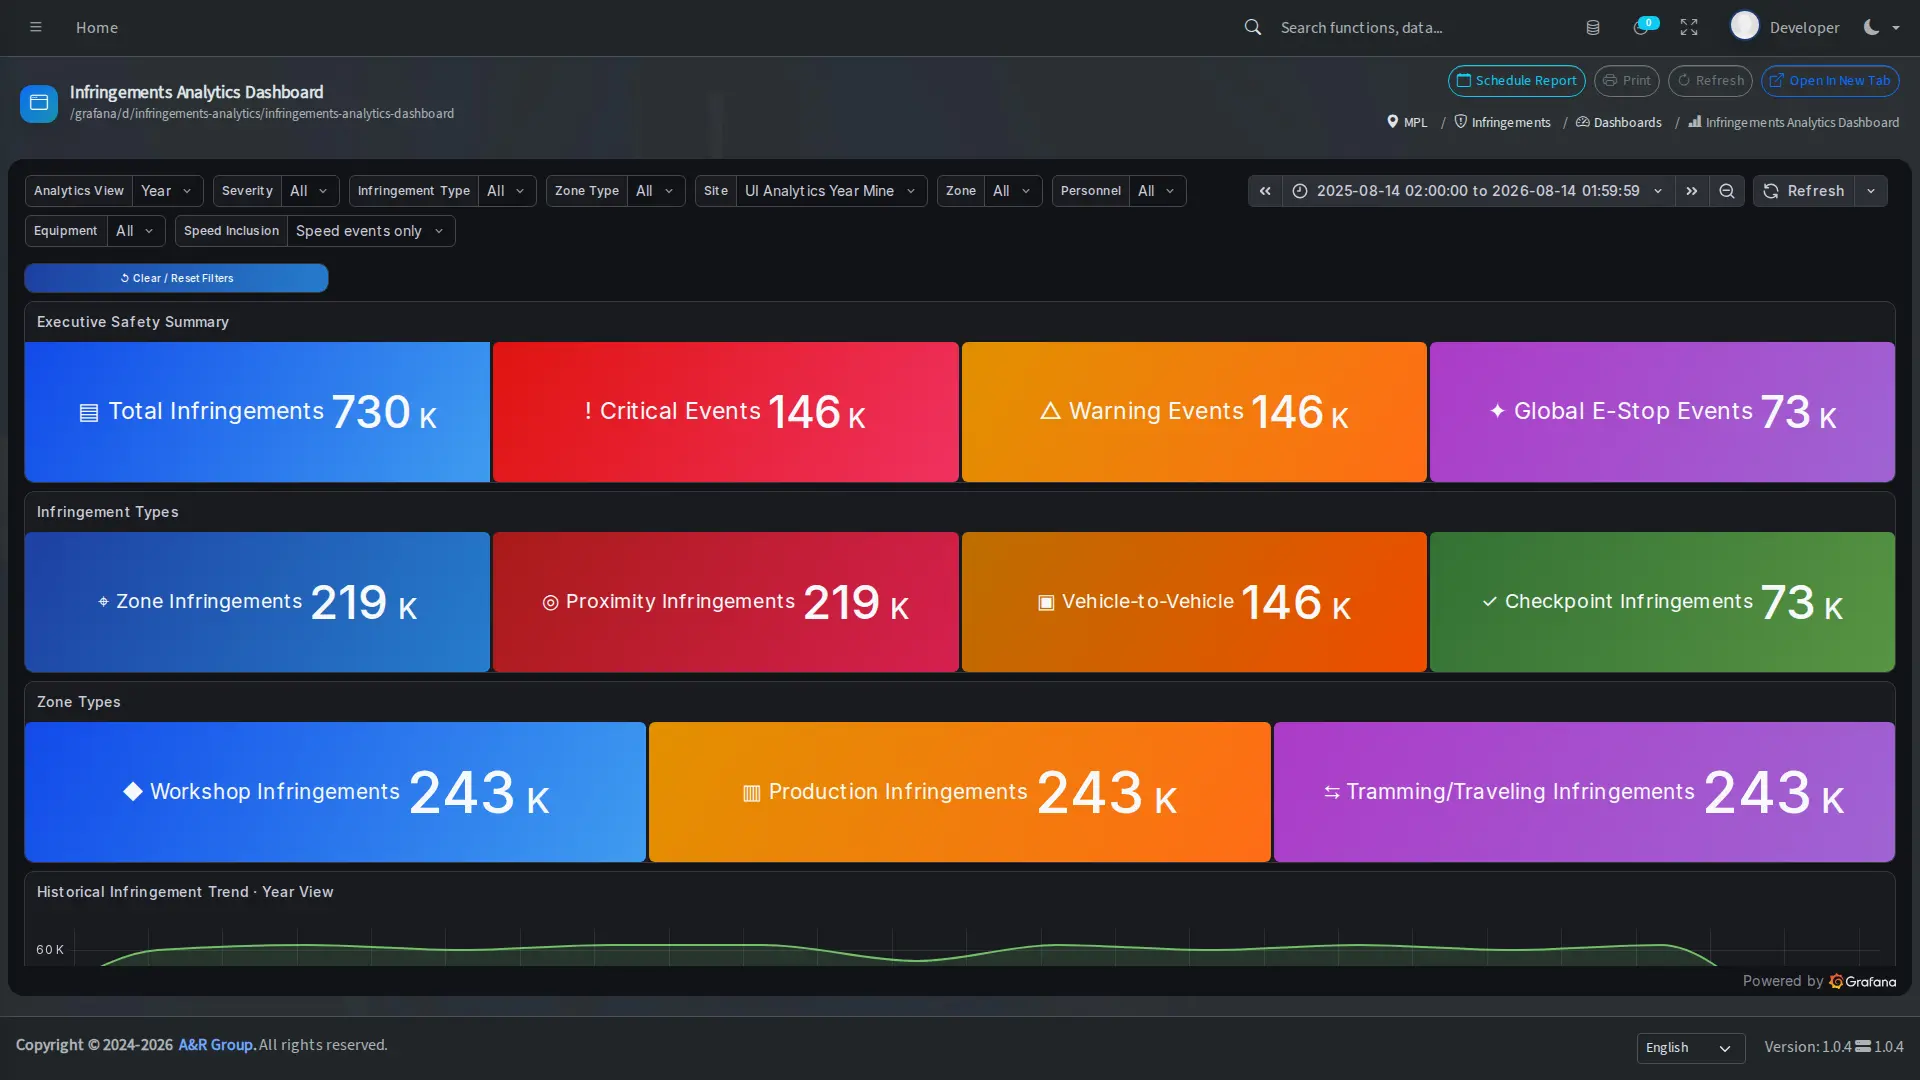Screen dimensions: 1920x1080
Task: Select the English language dropdown
Action: tap(1690, 1047)
